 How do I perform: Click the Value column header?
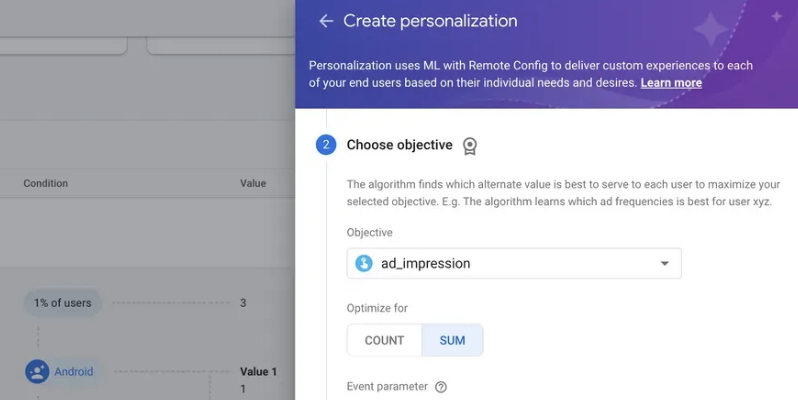coord(253,183)
